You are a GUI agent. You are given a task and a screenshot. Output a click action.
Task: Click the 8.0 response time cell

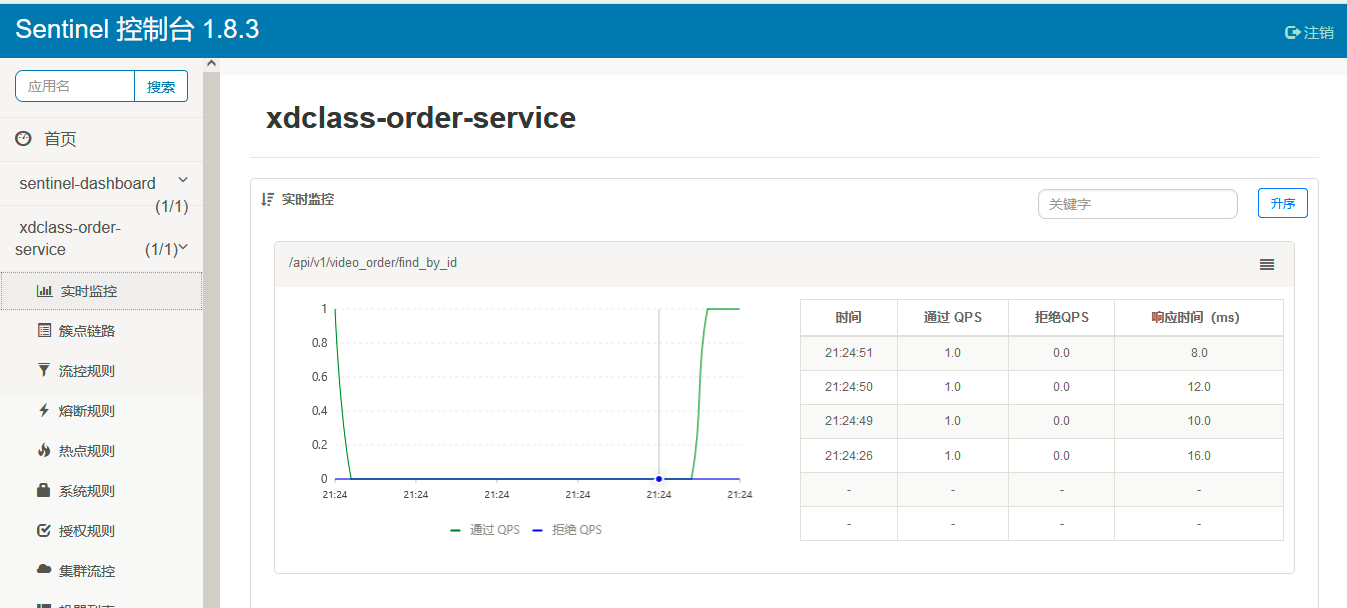[1198, 352]
